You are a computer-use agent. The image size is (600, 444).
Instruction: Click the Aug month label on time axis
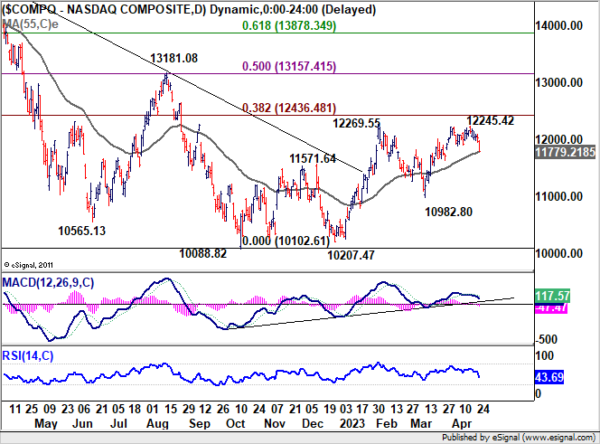[x=158, y=424]
